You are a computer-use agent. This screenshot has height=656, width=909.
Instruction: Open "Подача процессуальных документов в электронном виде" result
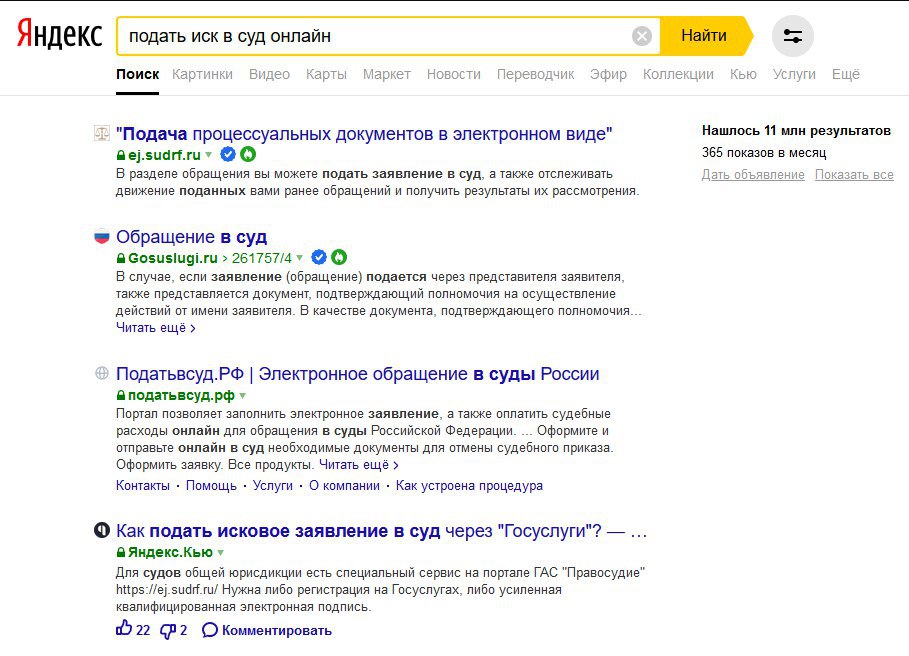364,134
